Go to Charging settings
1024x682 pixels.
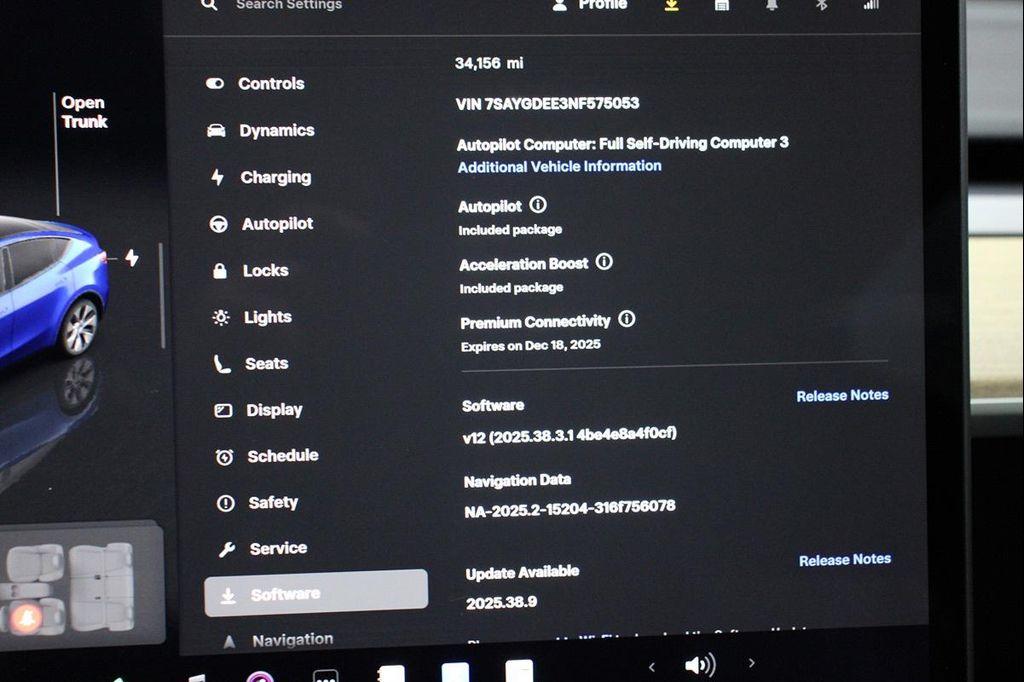[275, 177]
